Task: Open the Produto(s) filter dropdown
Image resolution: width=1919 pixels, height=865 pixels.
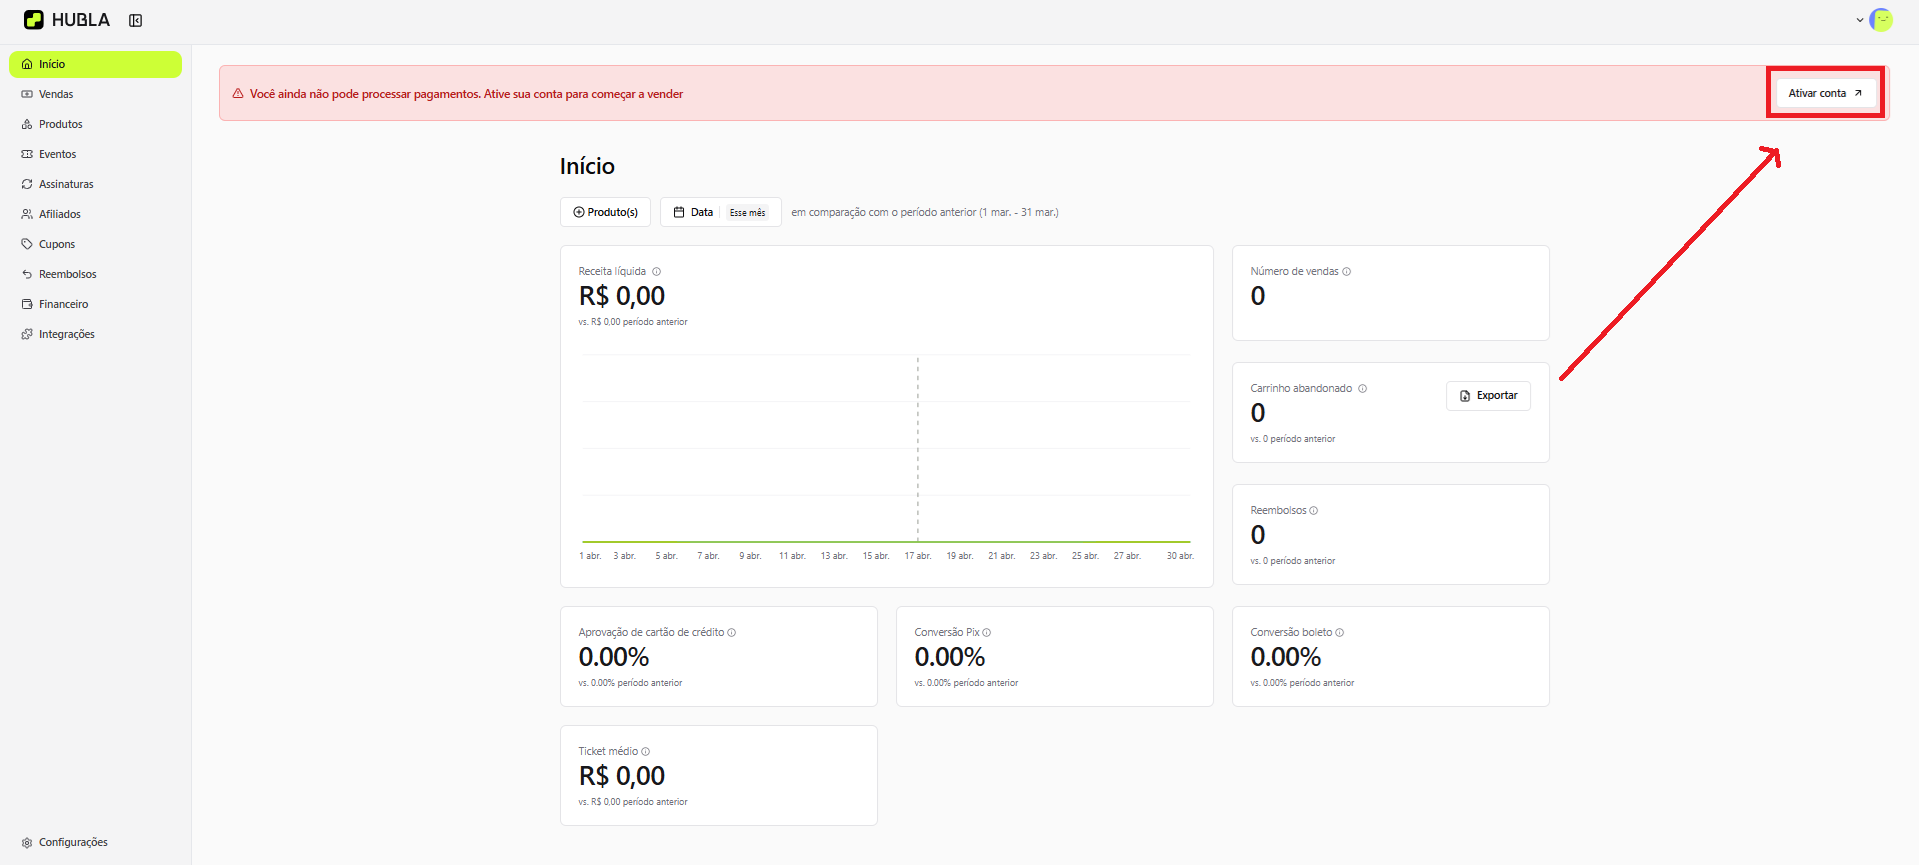Action: click(605, 212)
